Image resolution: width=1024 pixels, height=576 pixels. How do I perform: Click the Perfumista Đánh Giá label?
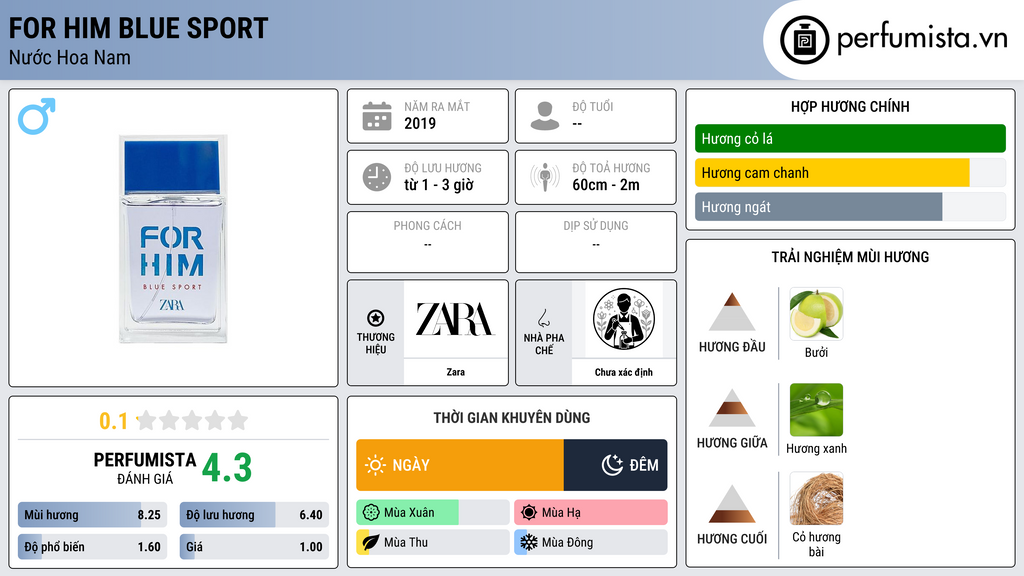pos(145,469)
